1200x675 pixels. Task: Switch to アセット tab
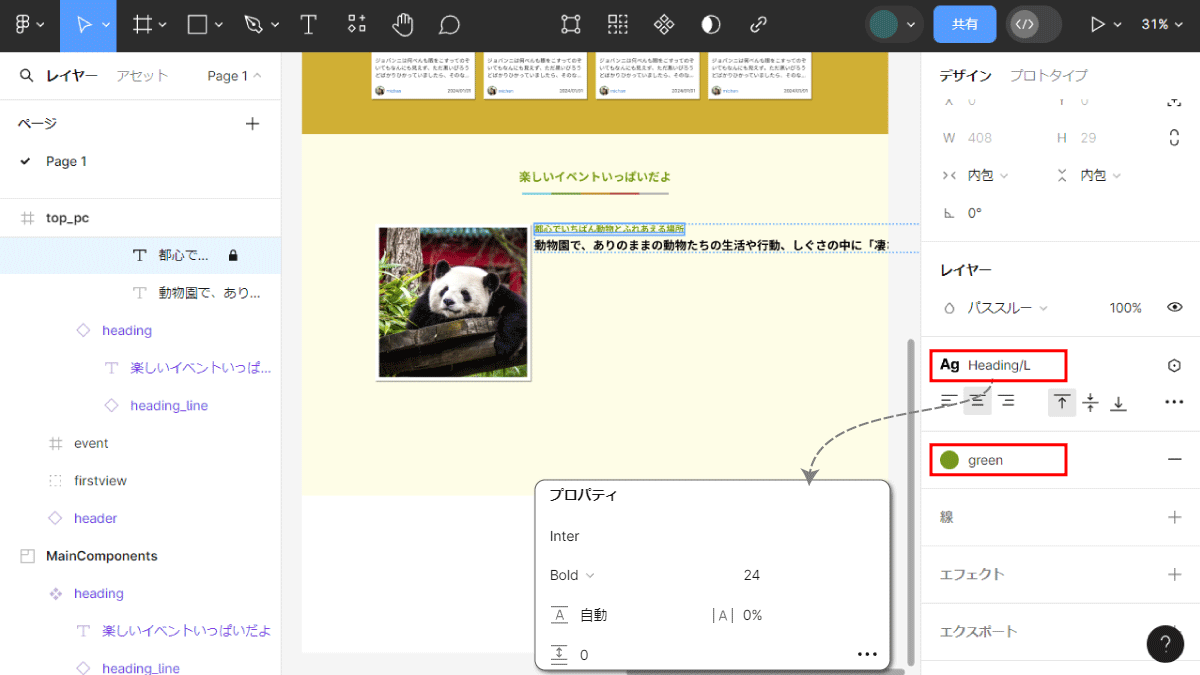click(x=142, y=76)
